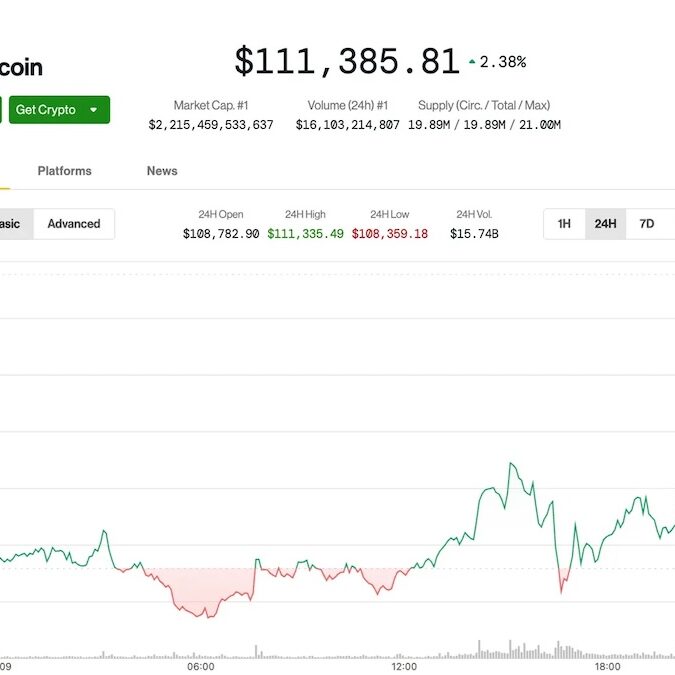Select the 1H time range
This screenshot has height=675, width=675.
(x=564, y=224)
